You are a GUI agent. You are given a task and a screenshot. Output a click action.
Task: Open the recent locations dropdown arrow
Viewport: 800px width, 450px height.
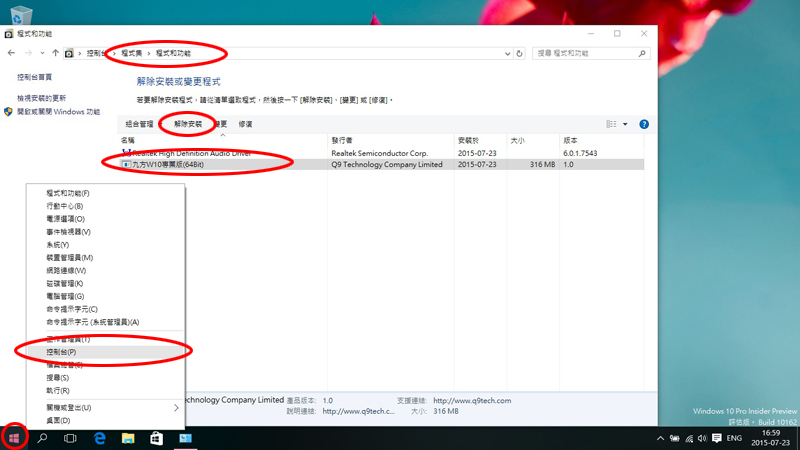coord(42,53)
